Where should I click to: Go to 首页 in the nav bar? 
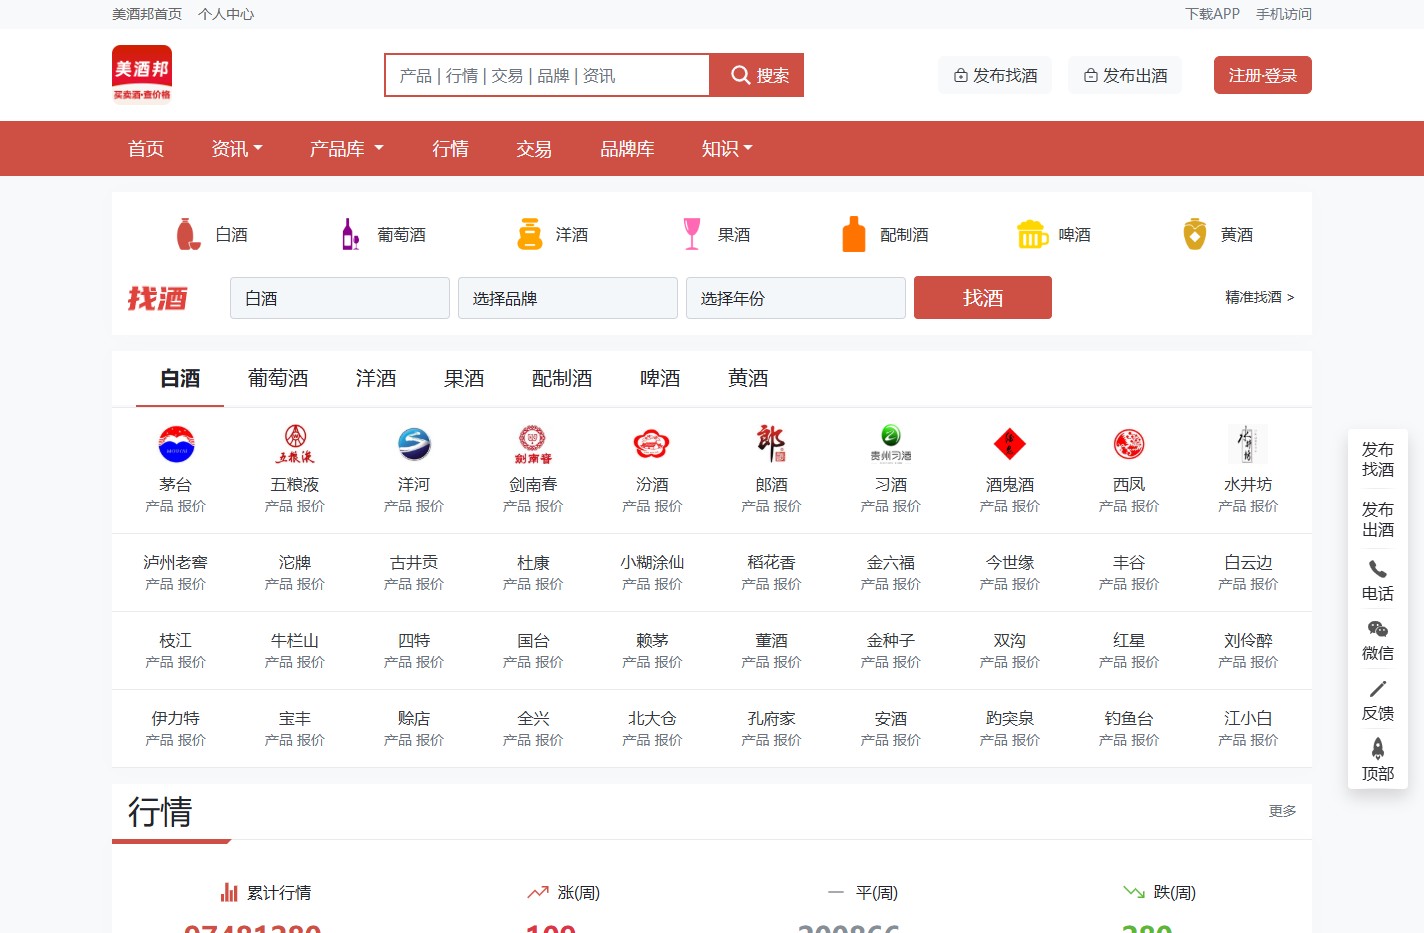click(146, 149)
